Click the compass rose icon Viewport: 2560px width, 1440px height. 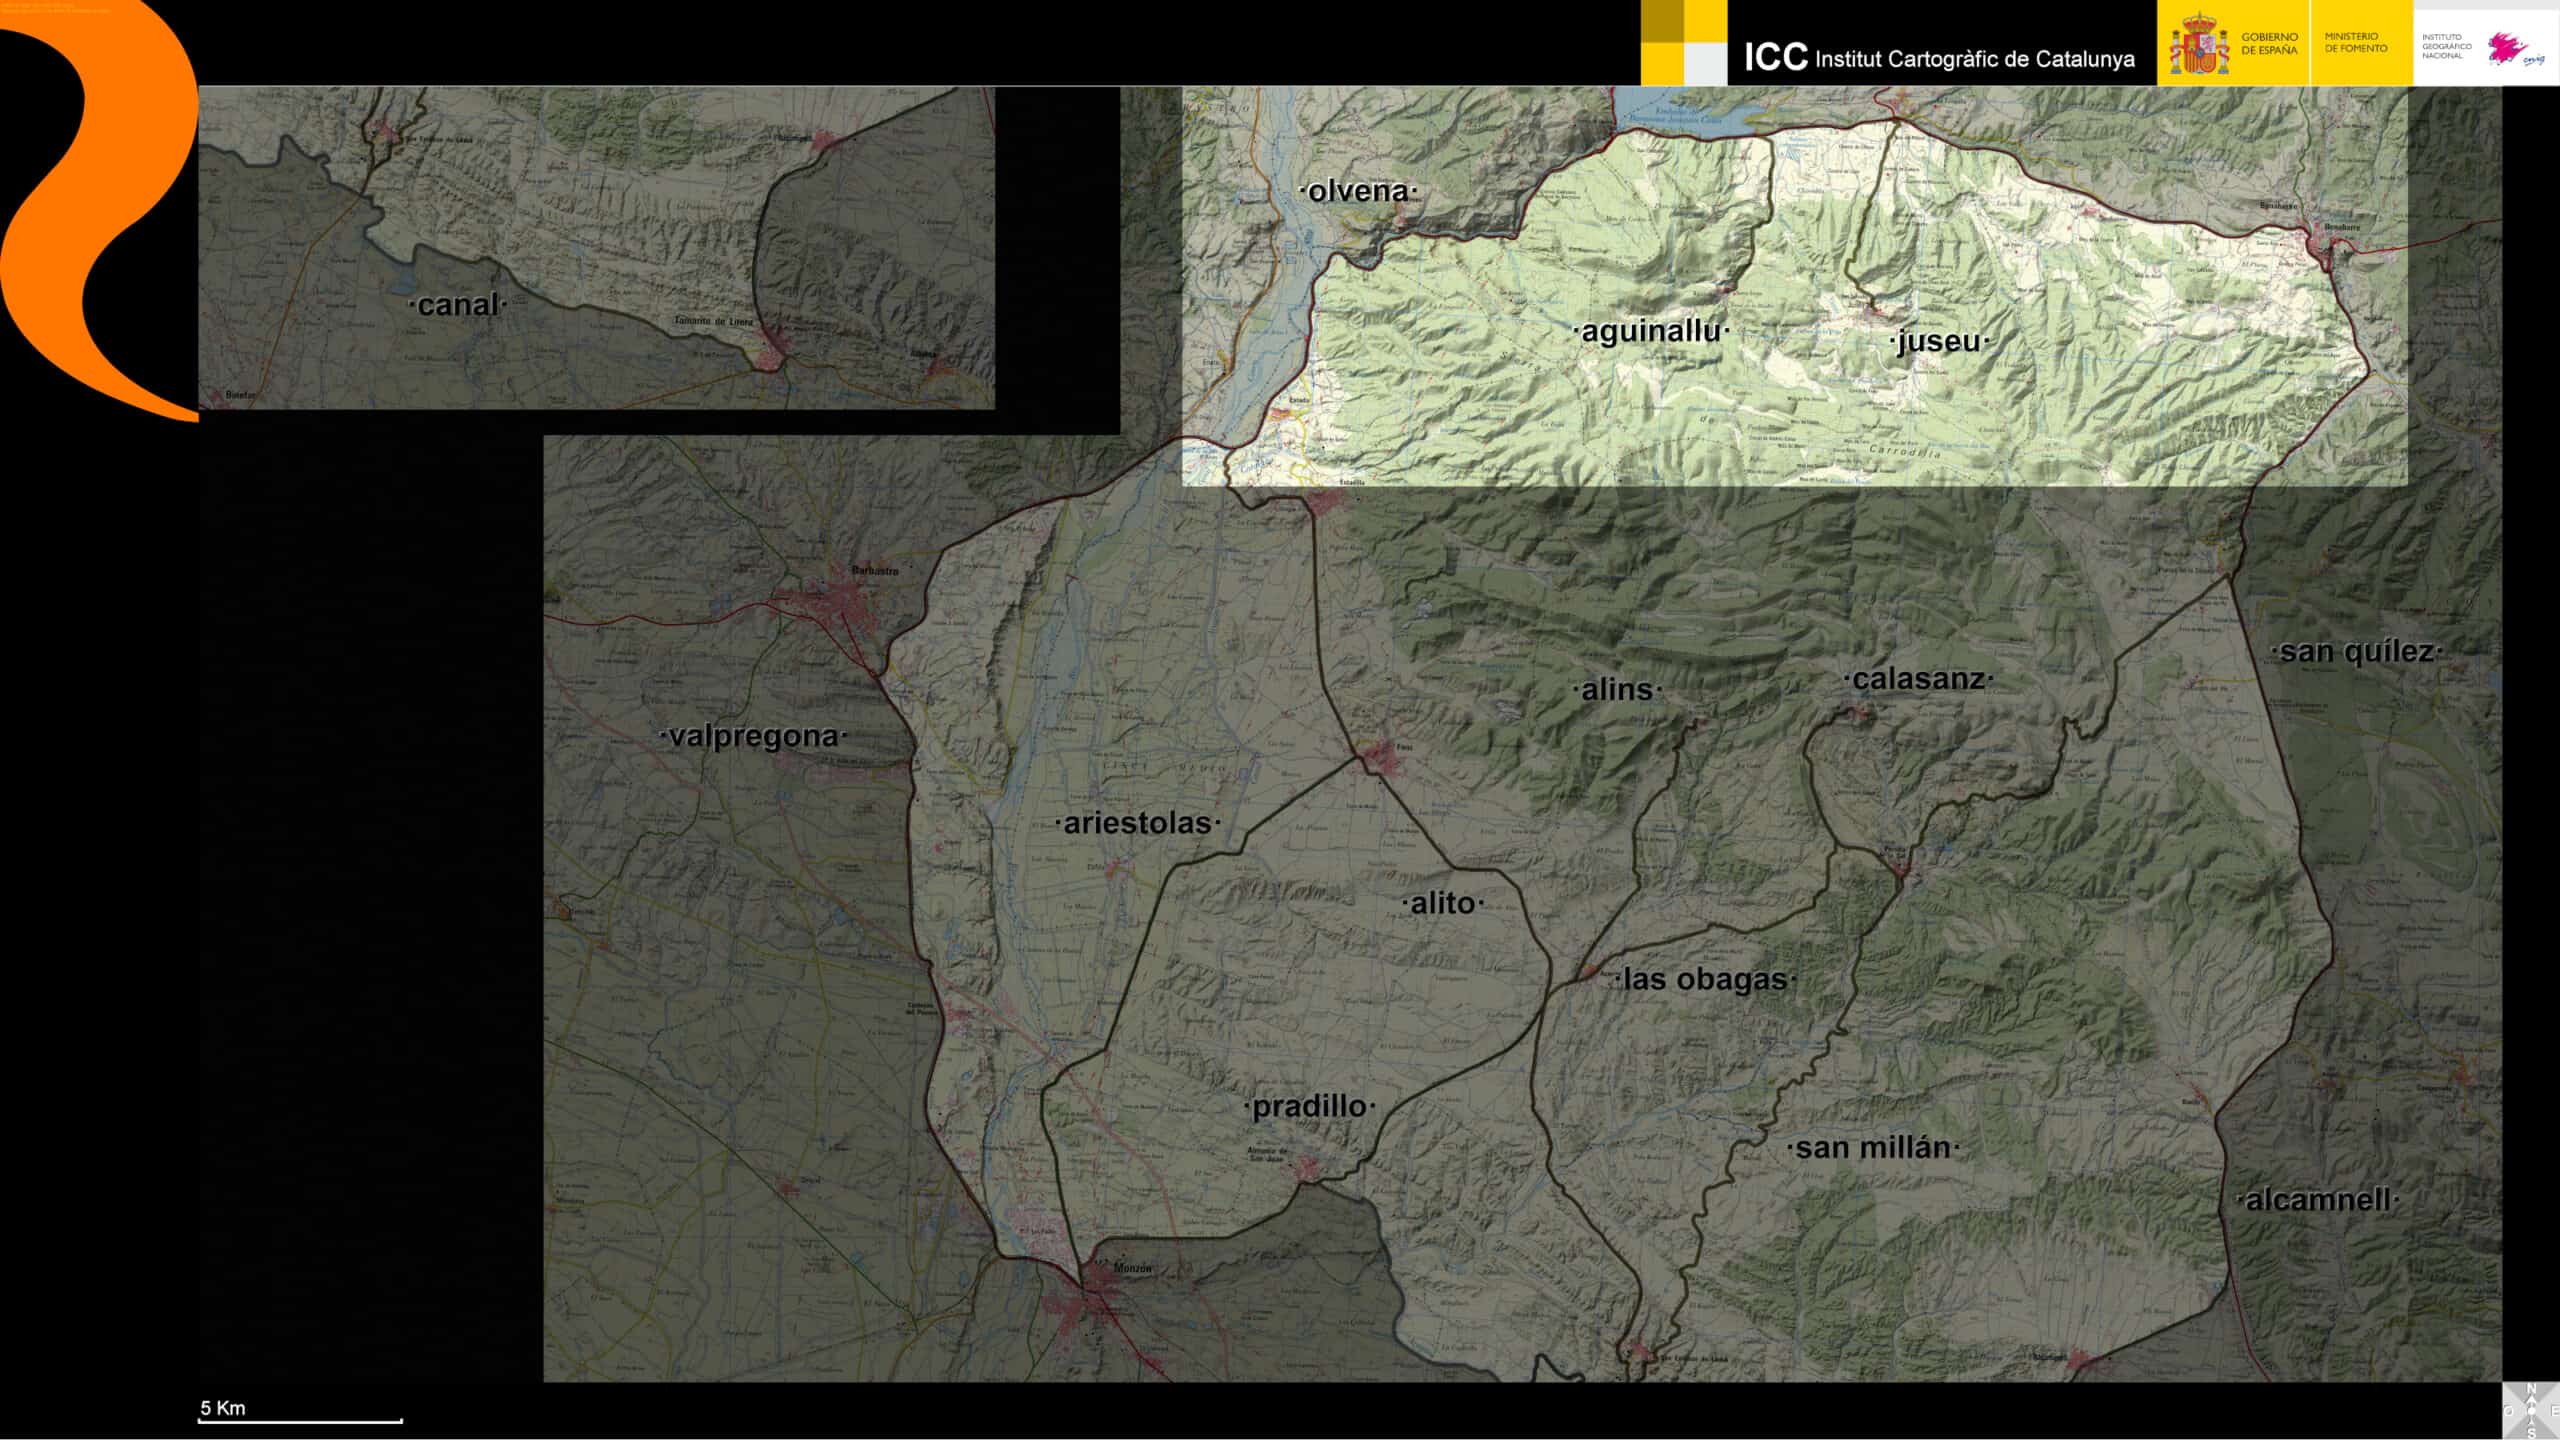pyautogui.click(x=2531, y=1410)
